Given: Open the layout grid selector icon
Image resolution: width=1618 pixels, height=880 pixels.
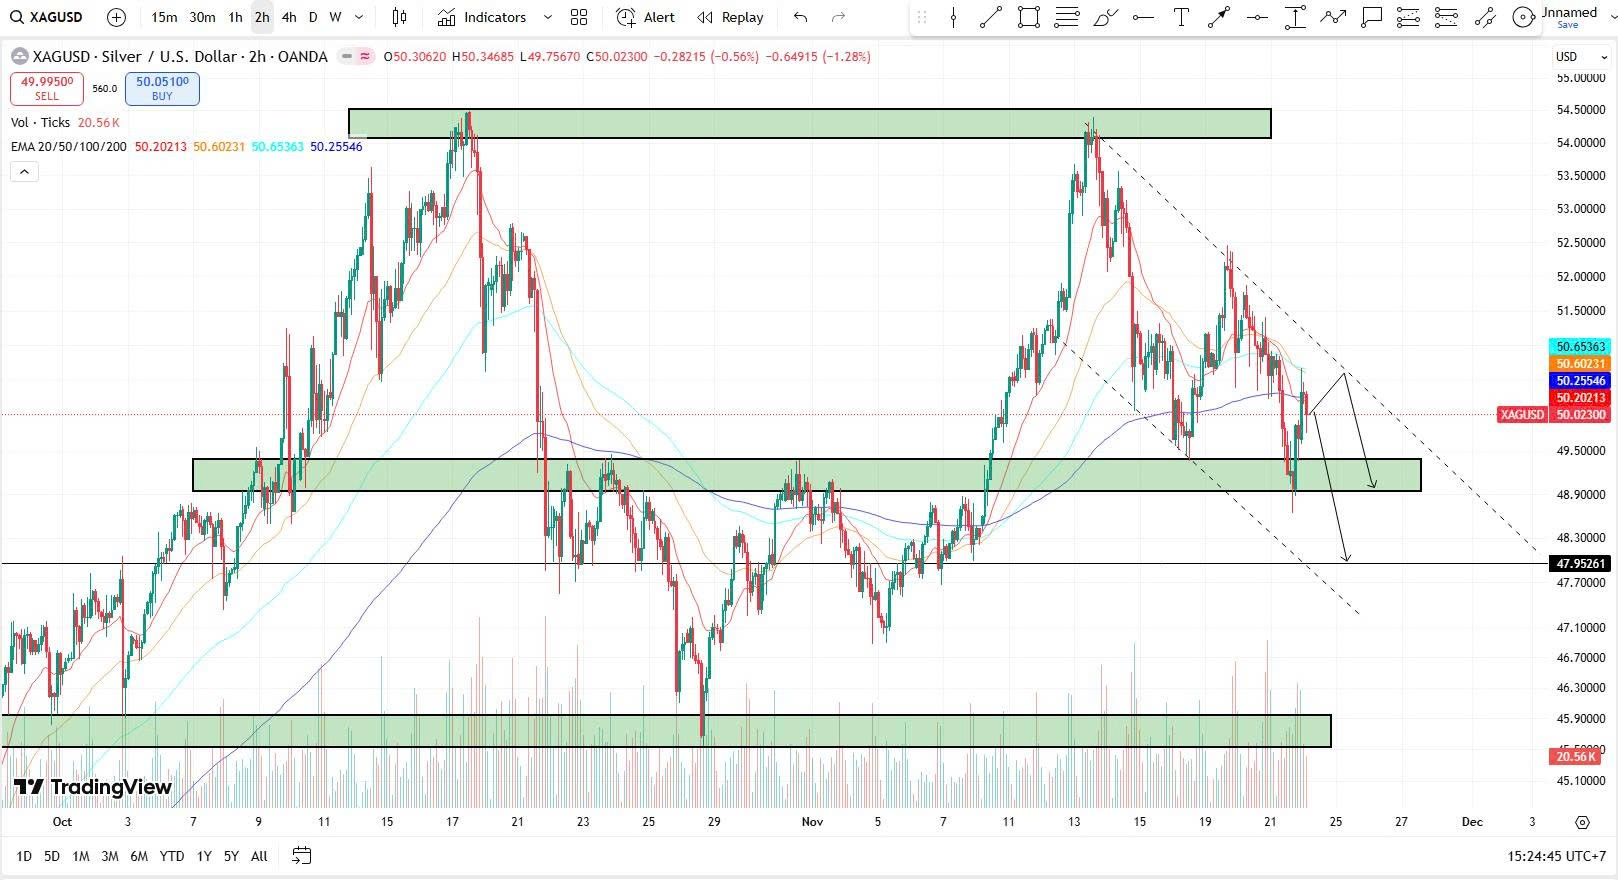Looking at the screenshot, I should (x=579, y=17).
